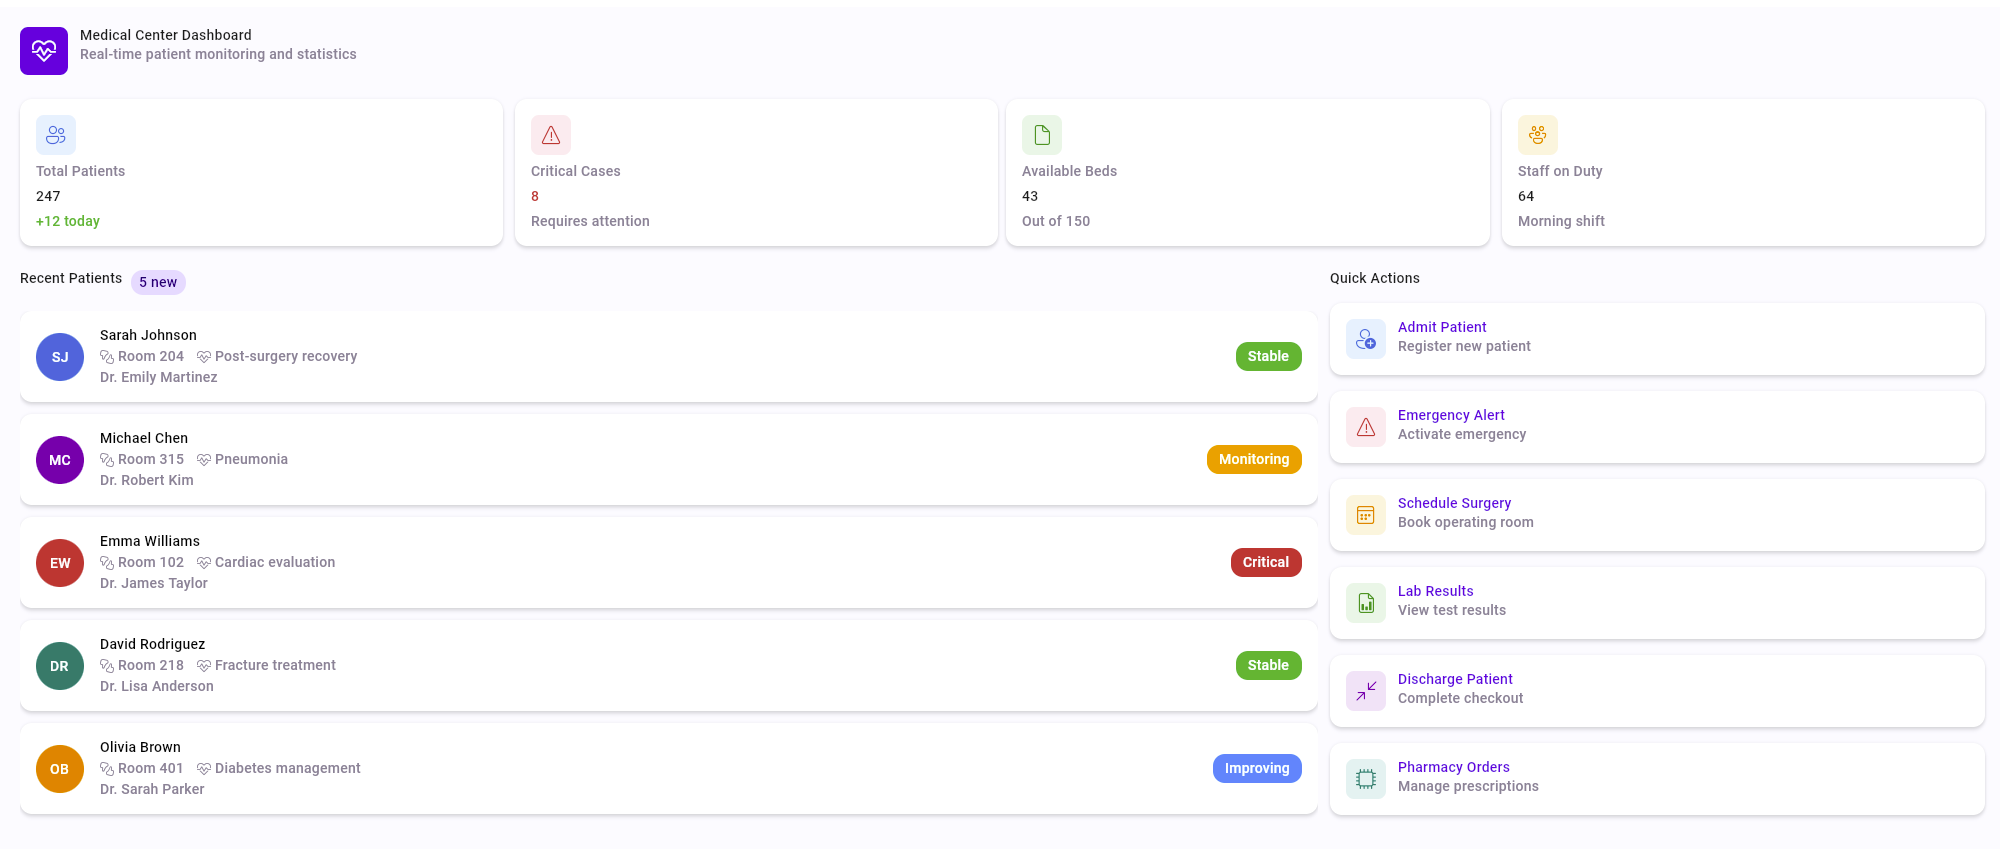
Task: Click Michael Chen's Monitoring status badge
Action: coord(1254,460)
